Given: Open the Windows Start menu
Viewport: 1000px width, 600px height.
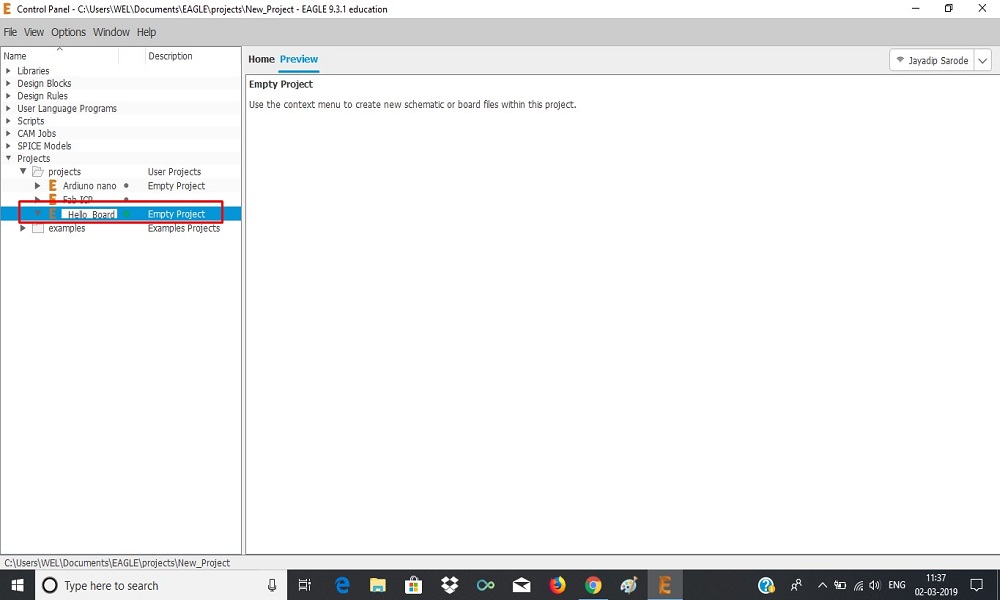Looking at the screenshot, I should pyautogui.click(x=17, y=585).
